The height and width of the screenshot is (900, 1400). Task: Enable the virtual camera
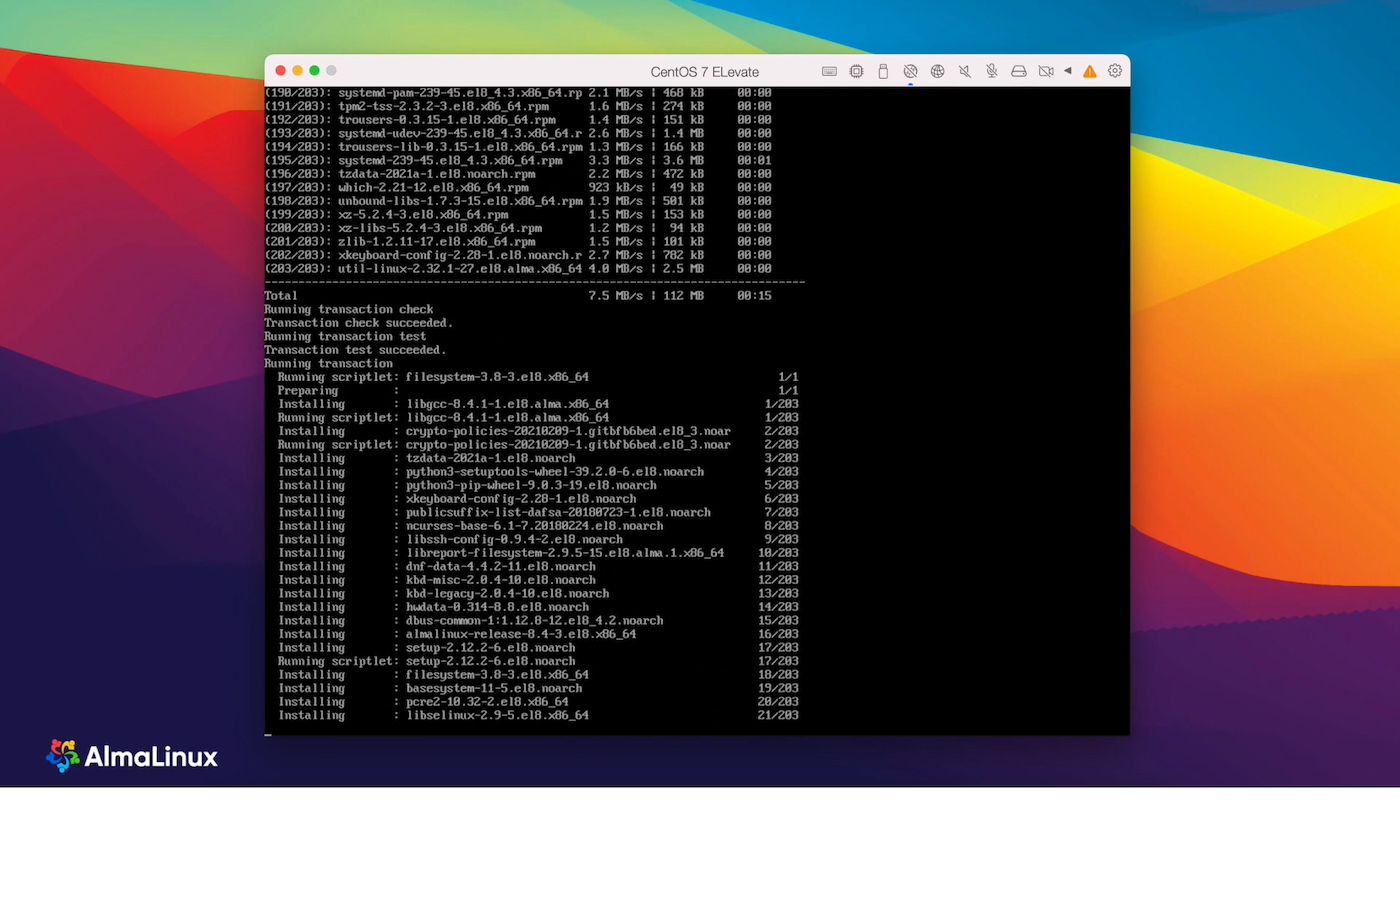tap(1046, 71)
